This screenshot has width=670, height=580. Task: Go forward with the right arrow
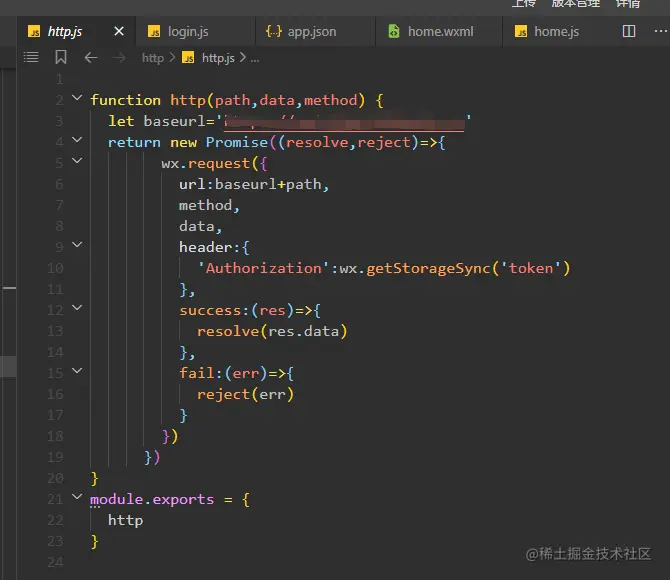coord(120,57)
